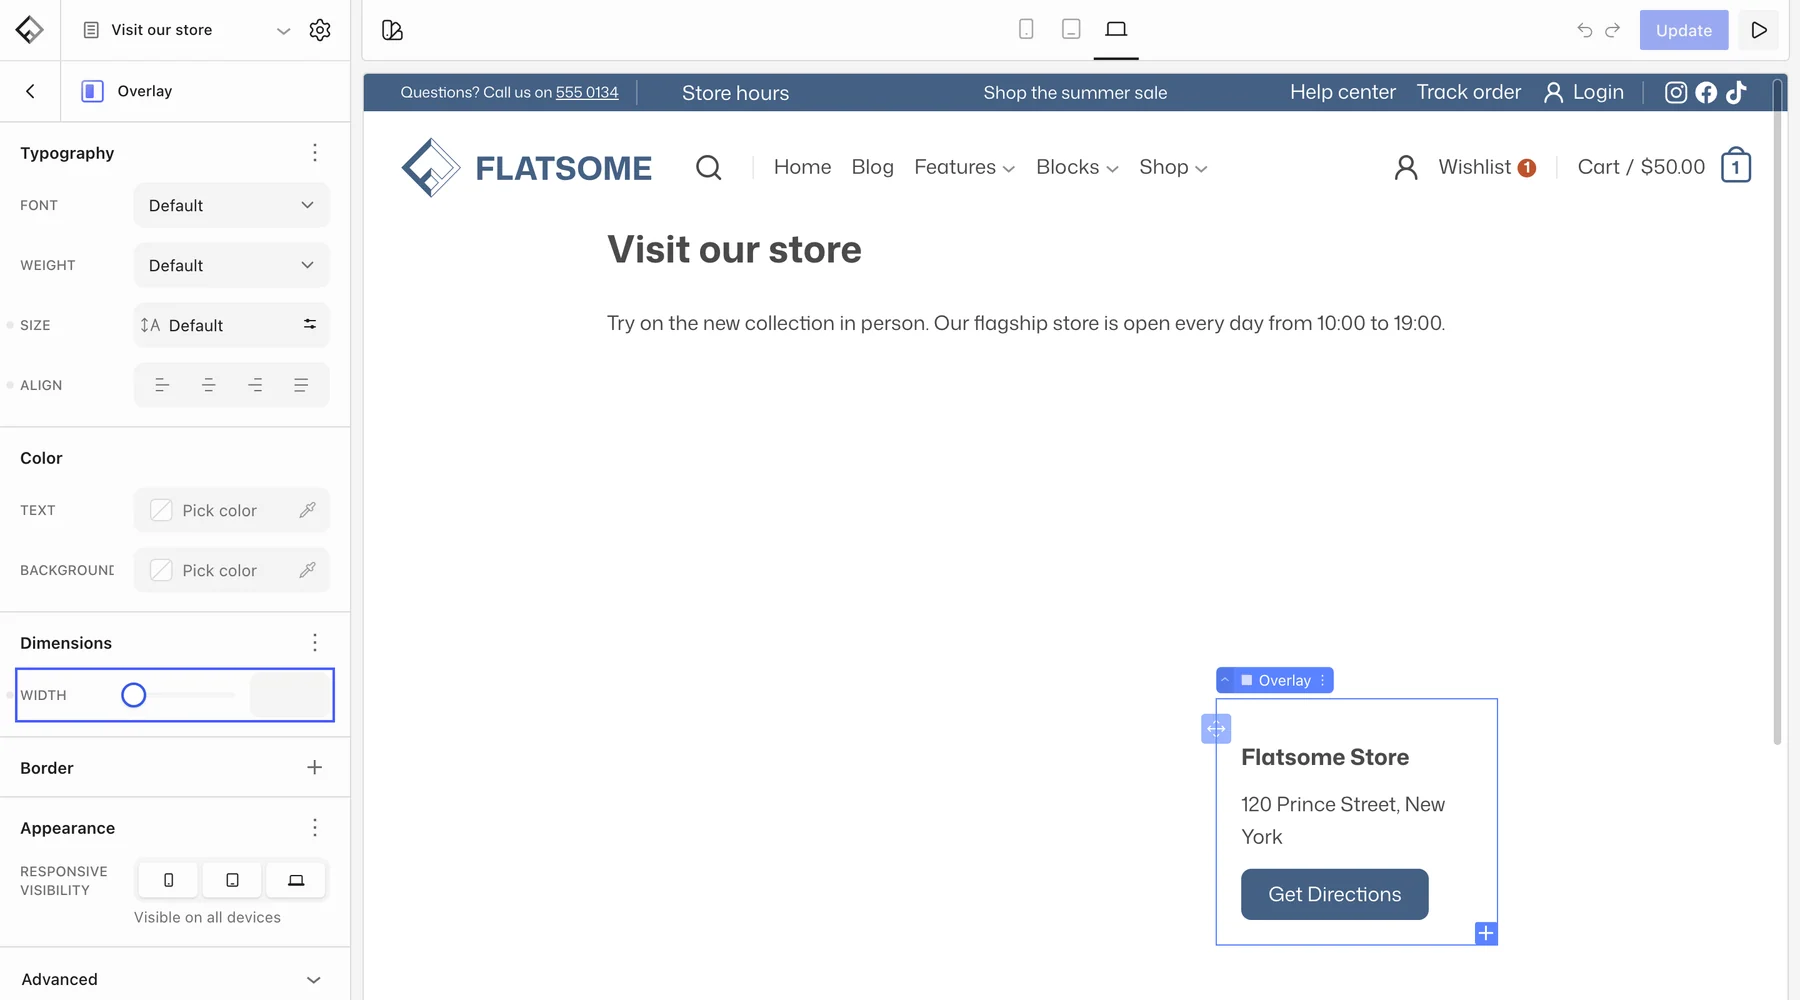Viewport: 1800px width, 1000px height.
Task: Open the Size responsive settings control
Action: [x=310, y=324]
